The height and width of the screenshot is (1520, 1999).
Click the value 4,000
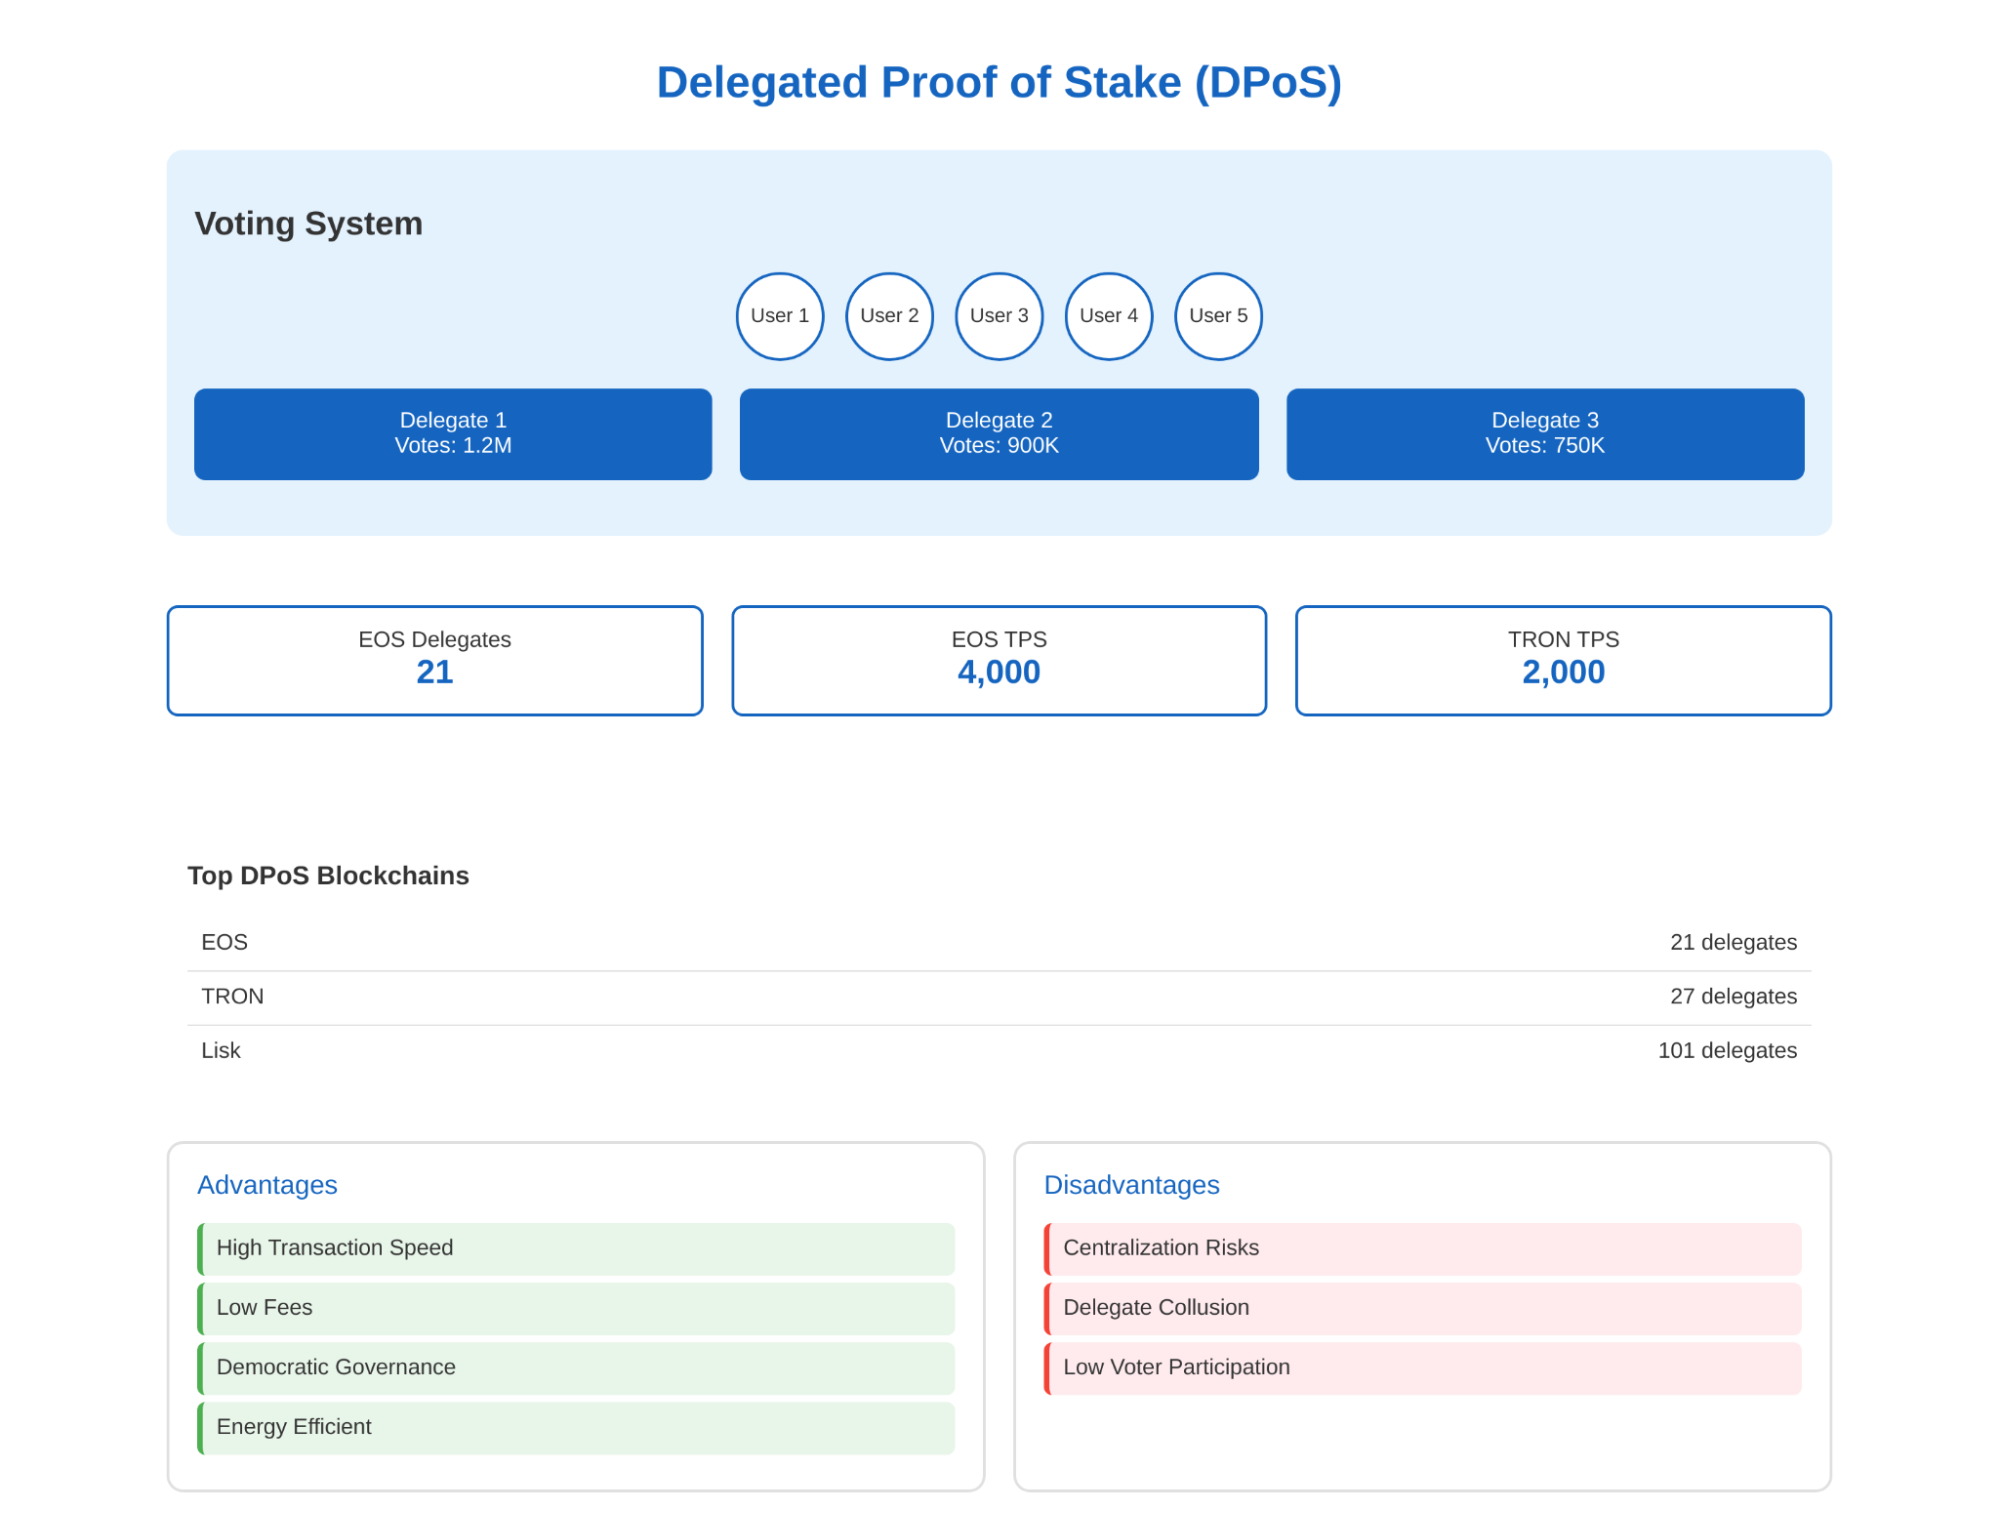tap(999, 673)
